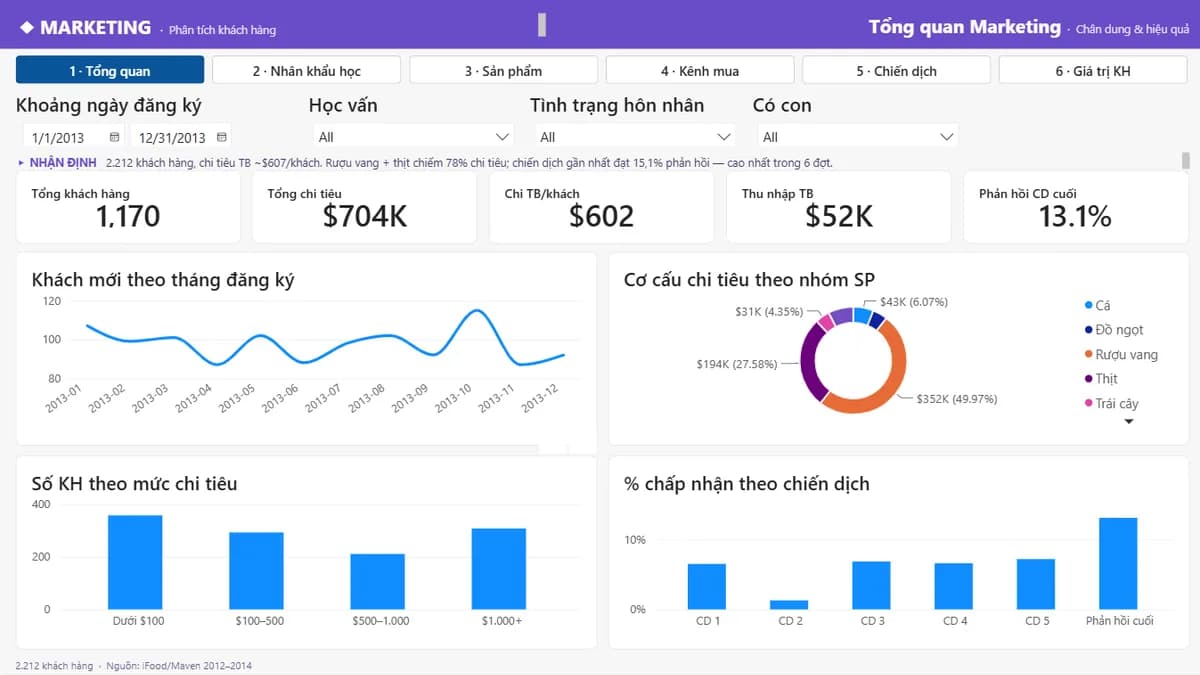Open the 3 · Sản phẩm tab

click(x=503, y=70)
